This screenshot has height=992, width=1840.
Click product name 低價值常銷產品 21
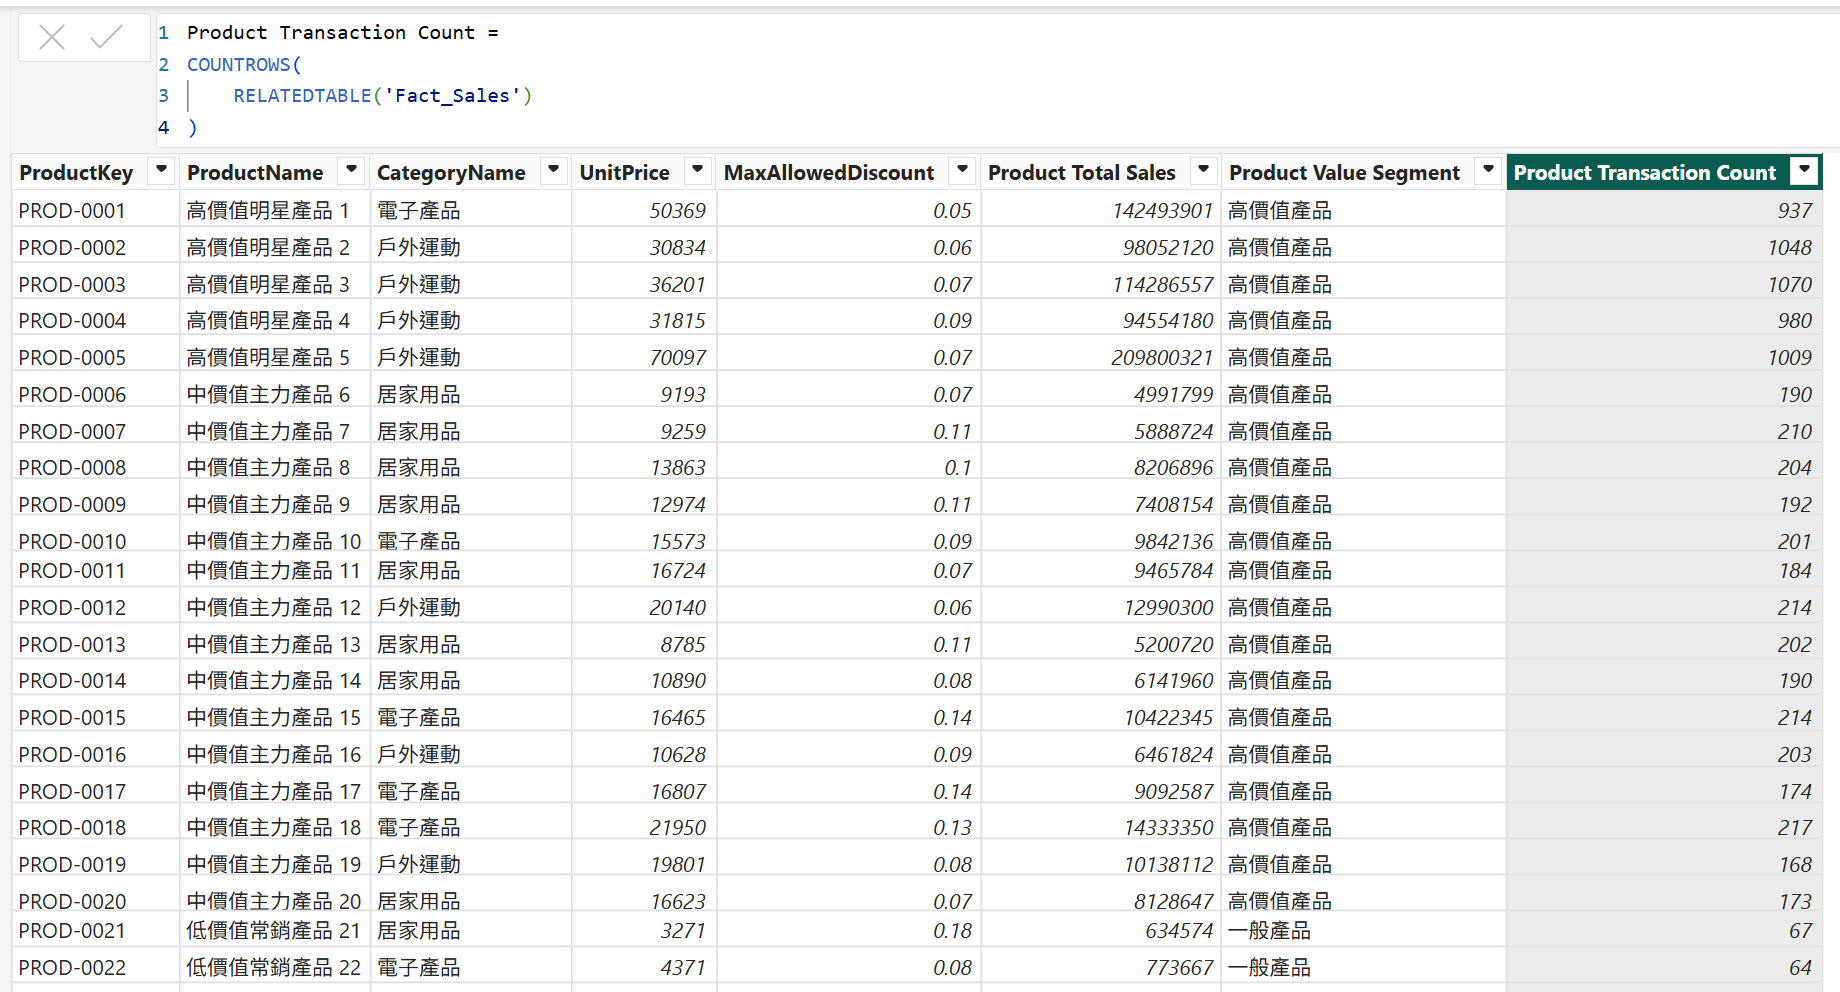click(x=274, y=931)
